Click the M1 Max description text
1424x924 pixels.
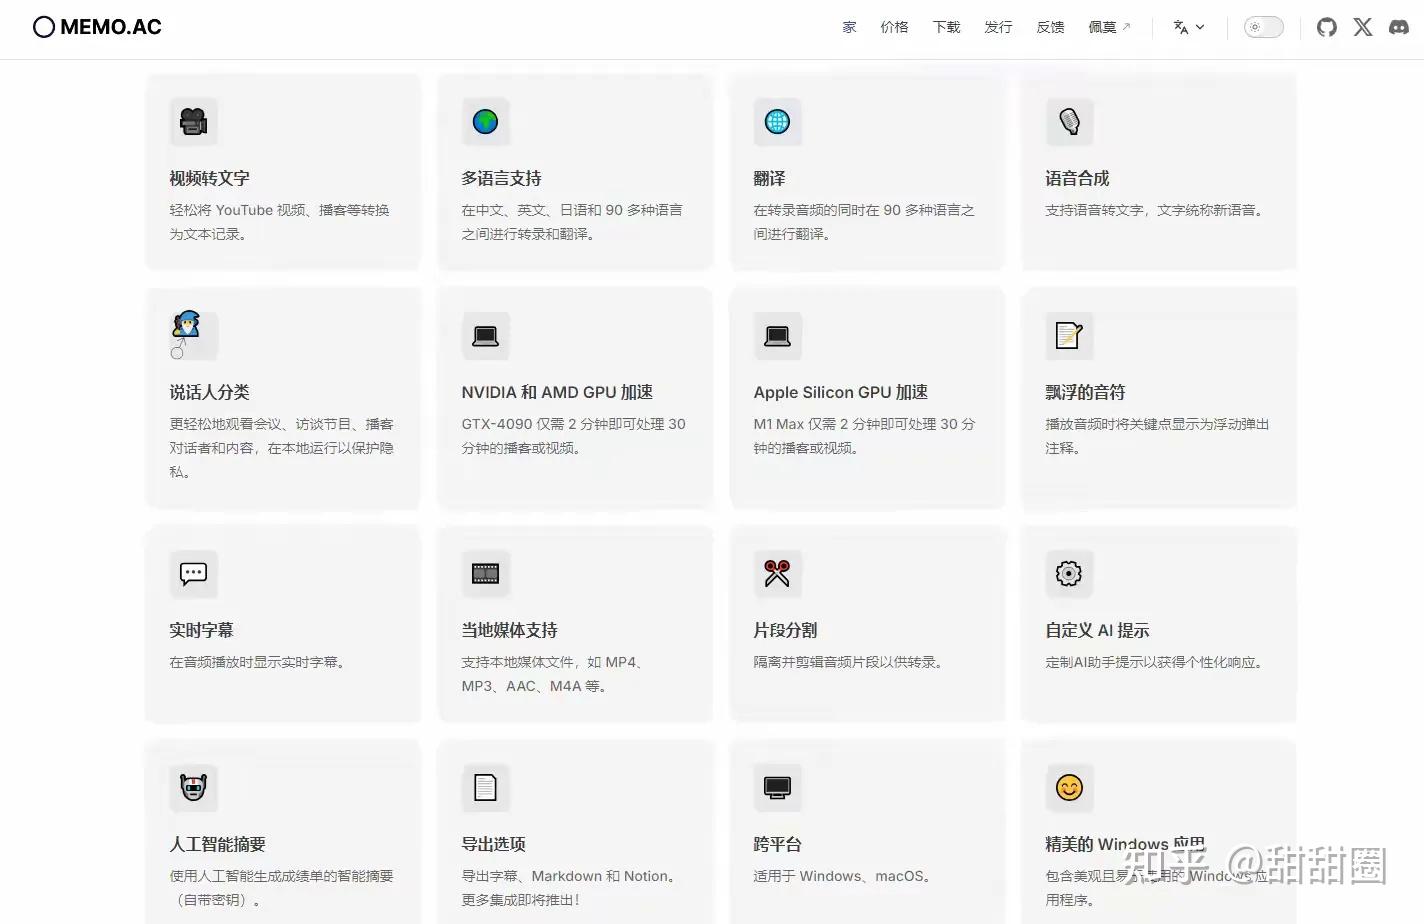coord(864,436)
